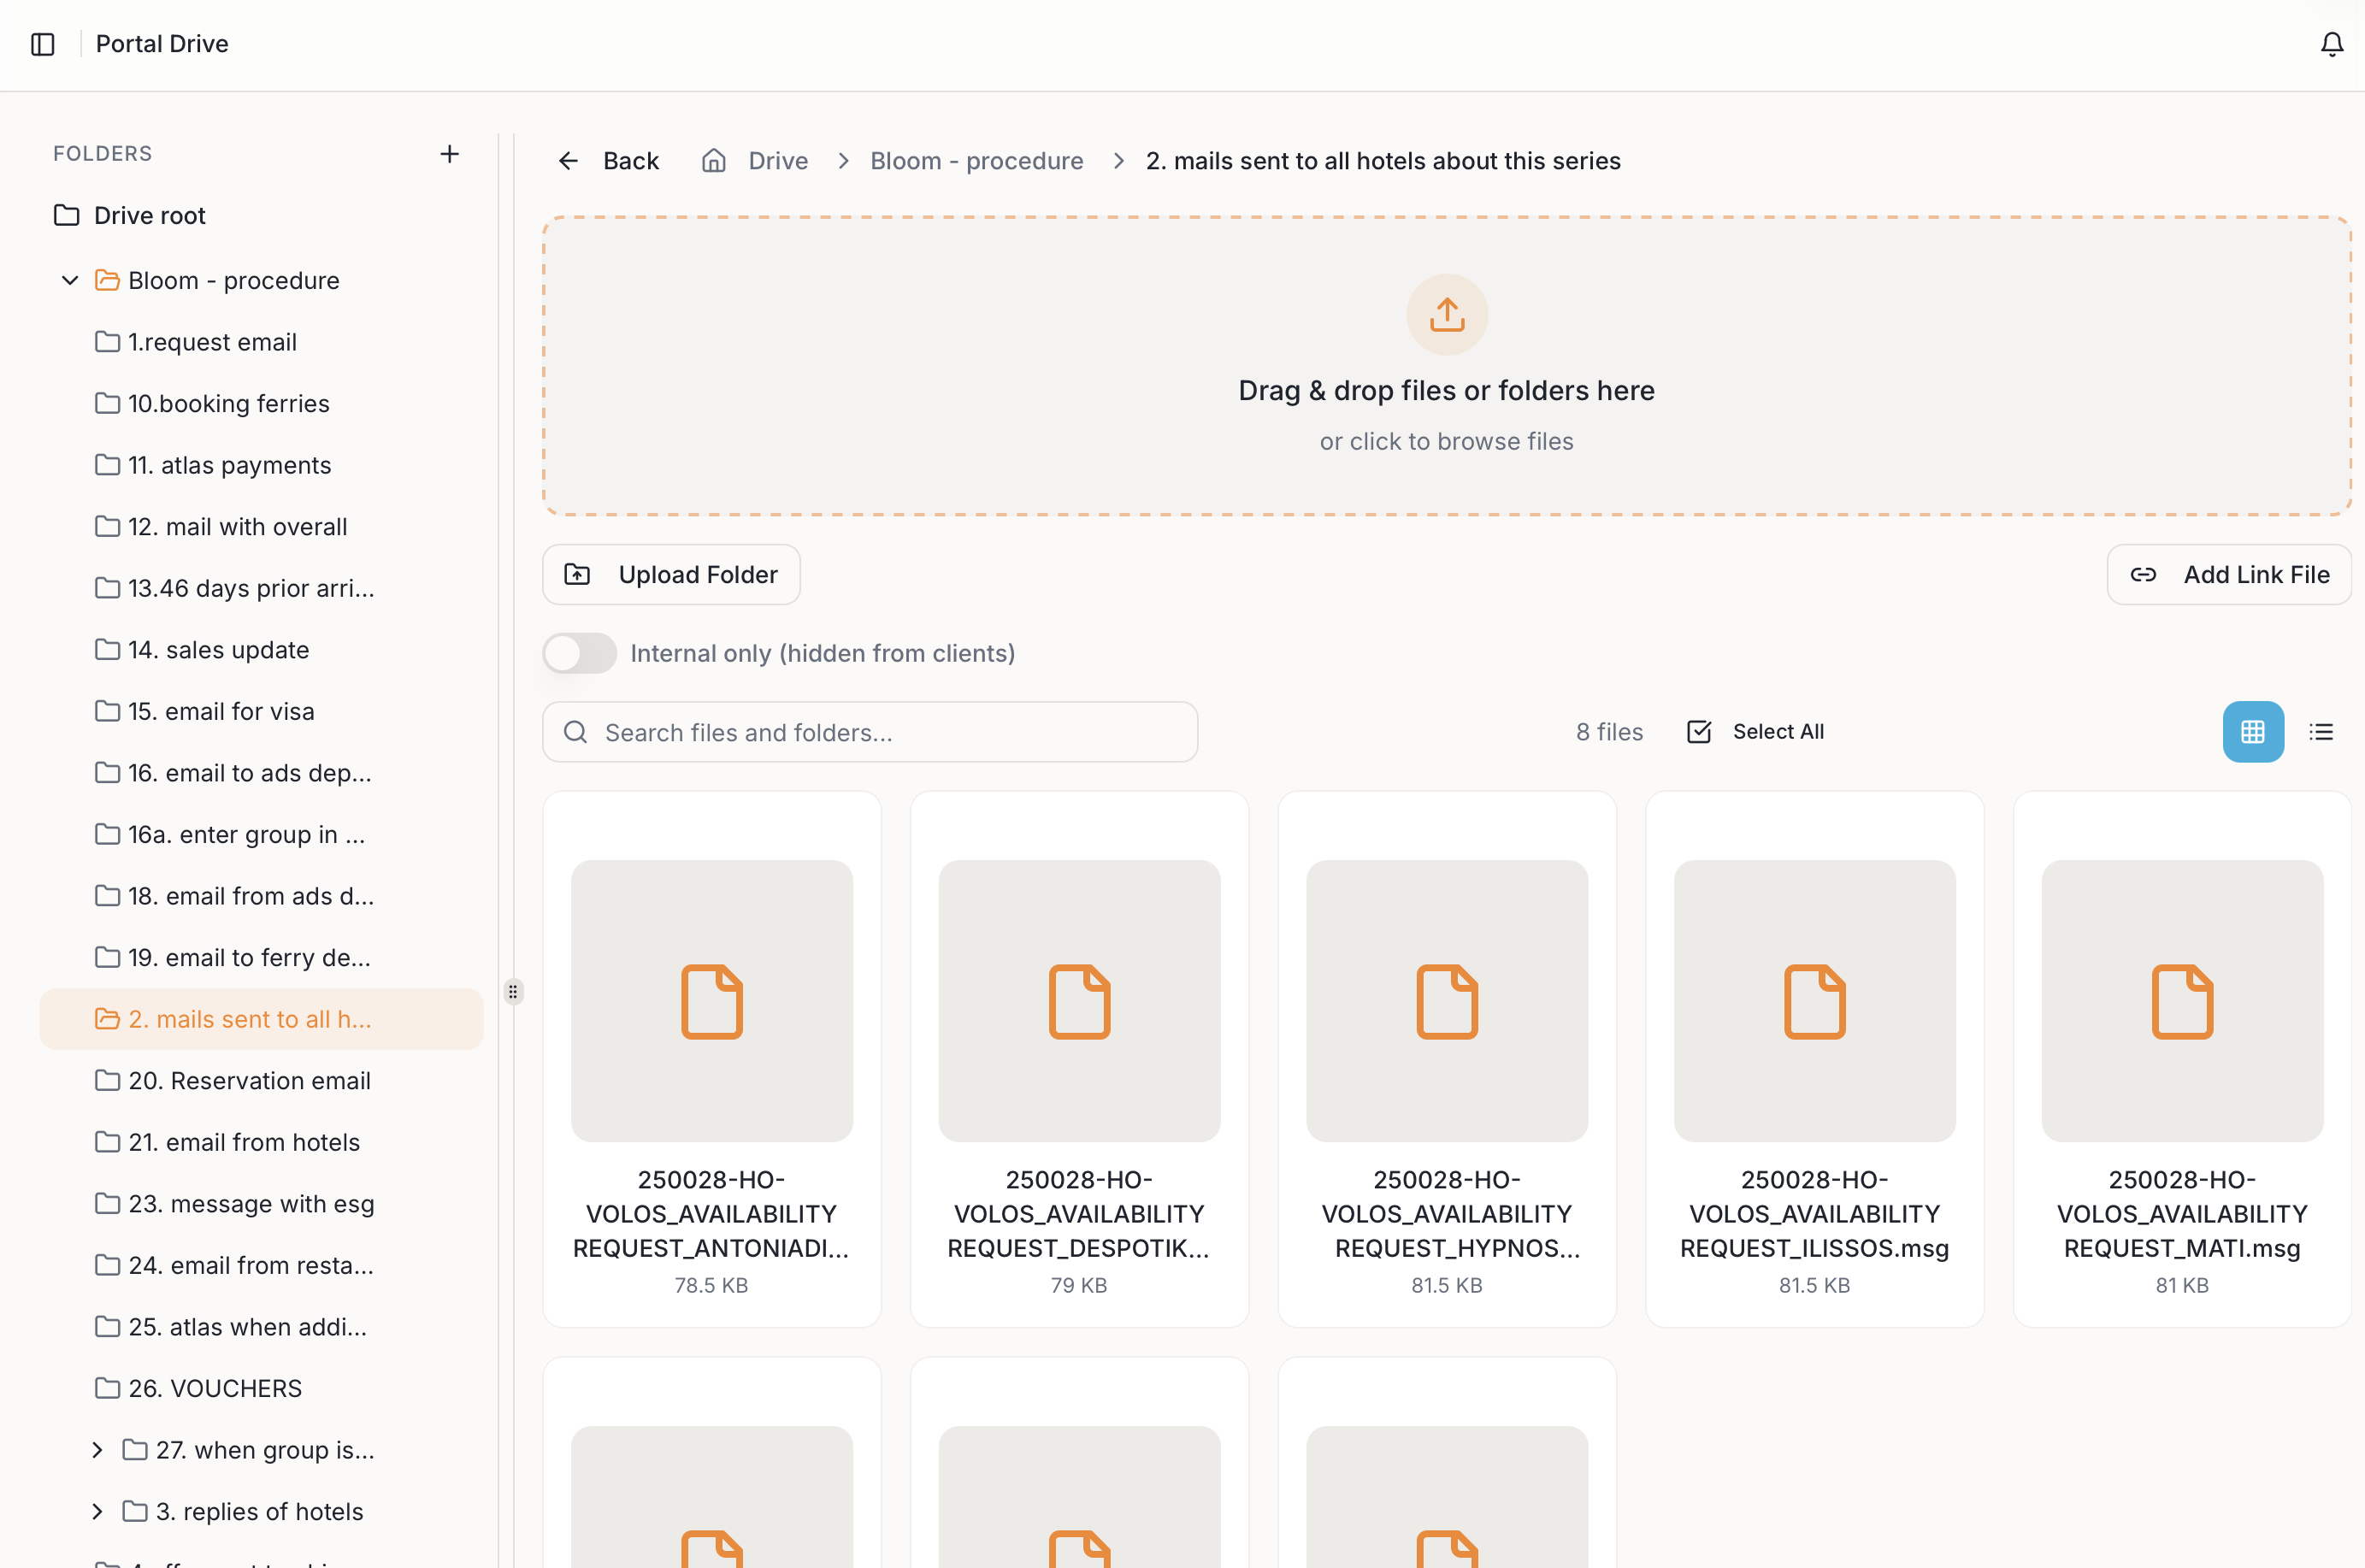2365x1568 pixels.
Task: Select folder 26. VOUCHERS in sidebar
Action: click(214, 1388)
